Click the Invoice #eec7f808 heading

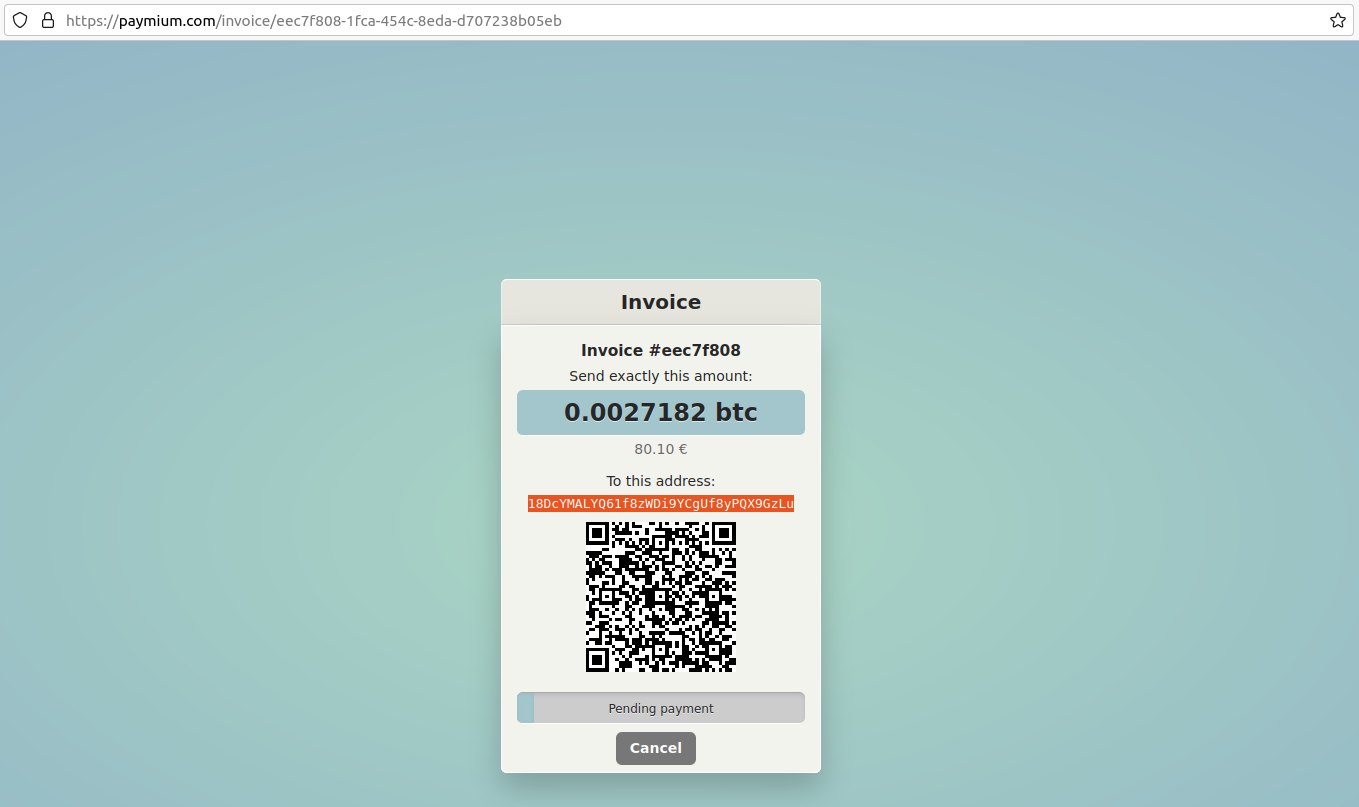661,350
